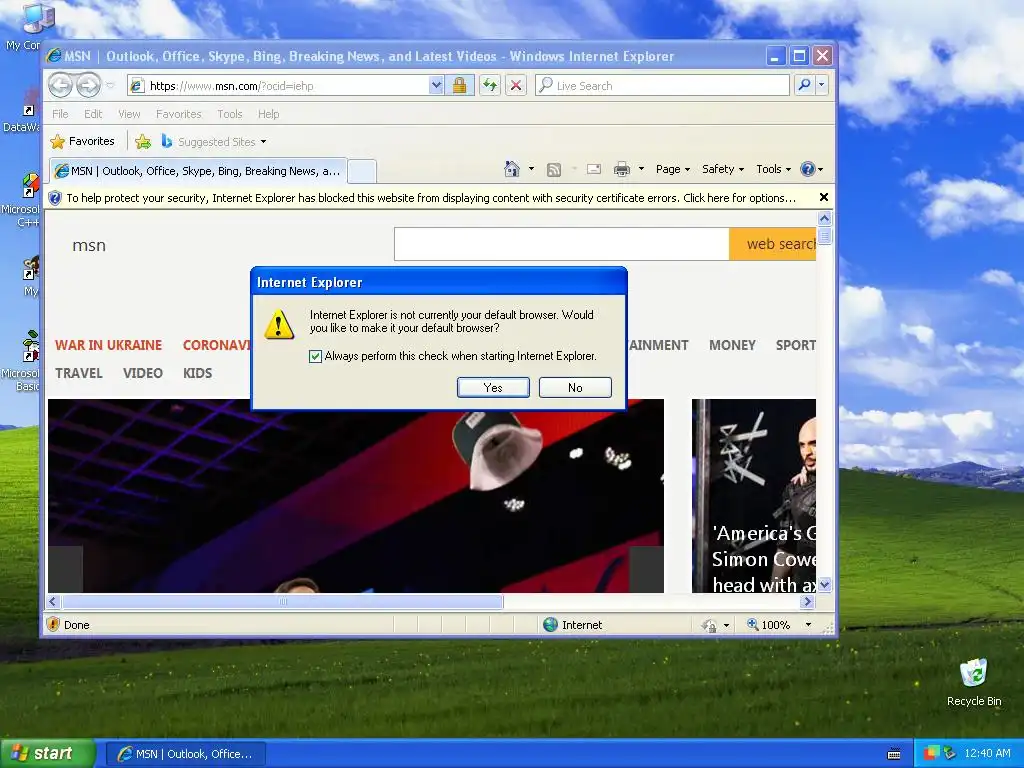Open the Page command dropdown

[x=673, y=169]
